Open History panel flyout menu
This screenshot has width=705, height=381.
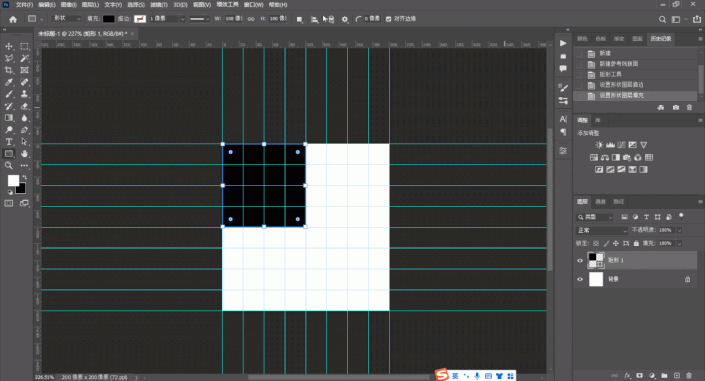click(x=700, y=39)
